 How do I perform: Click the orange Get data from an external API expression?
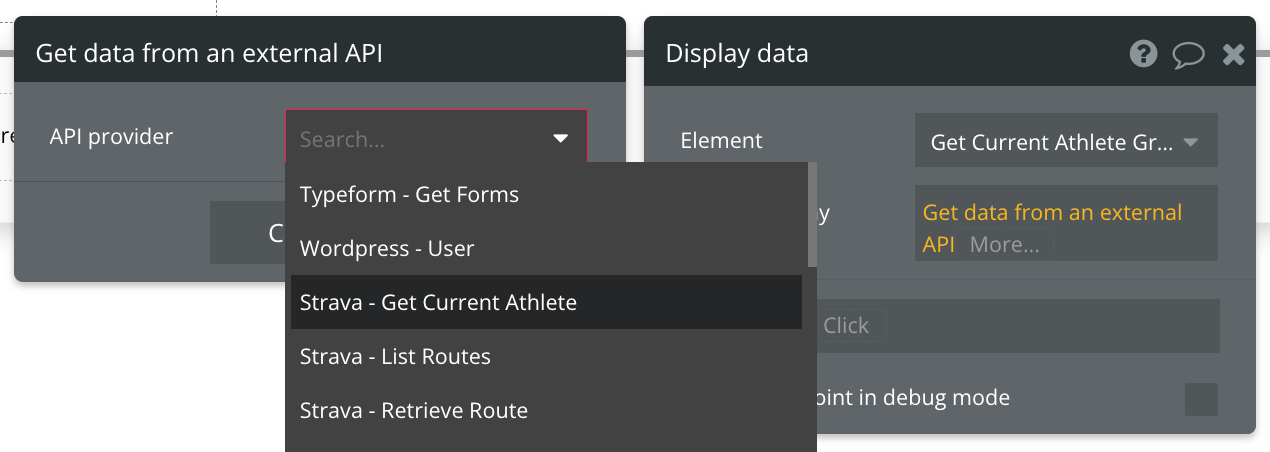(1052, 213)
